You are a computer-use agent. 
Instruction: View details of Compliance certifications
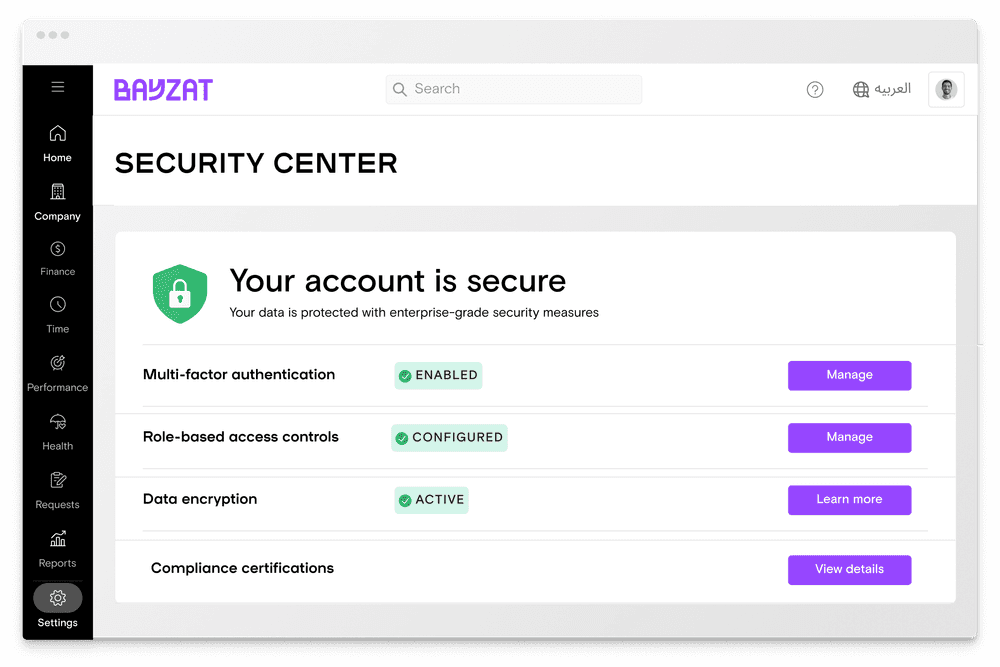[x=849, y=569]
